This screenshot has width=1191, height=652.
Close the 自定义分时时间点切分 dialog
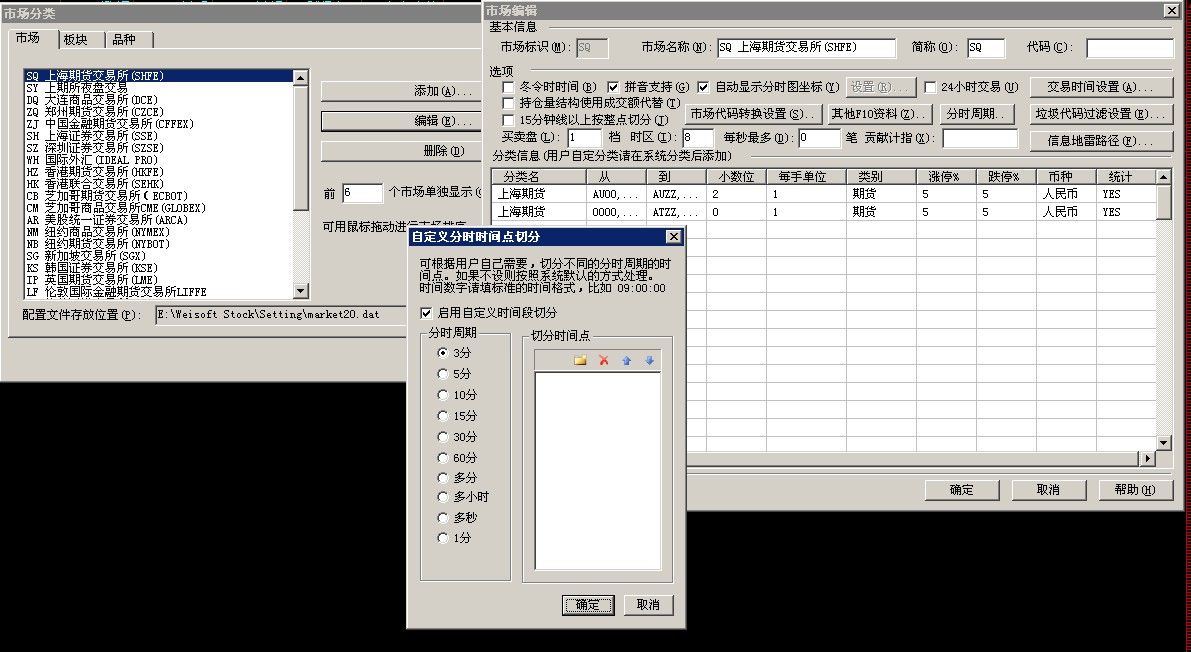pyautogui.click(x=674, y=237)
